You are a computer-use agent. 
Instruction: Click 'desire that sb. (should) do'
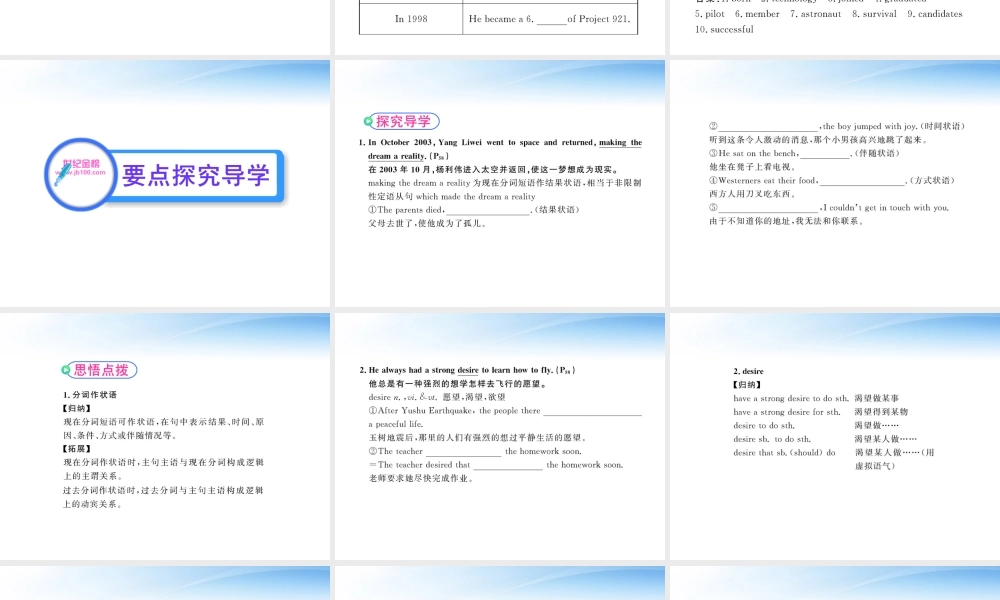784,453
